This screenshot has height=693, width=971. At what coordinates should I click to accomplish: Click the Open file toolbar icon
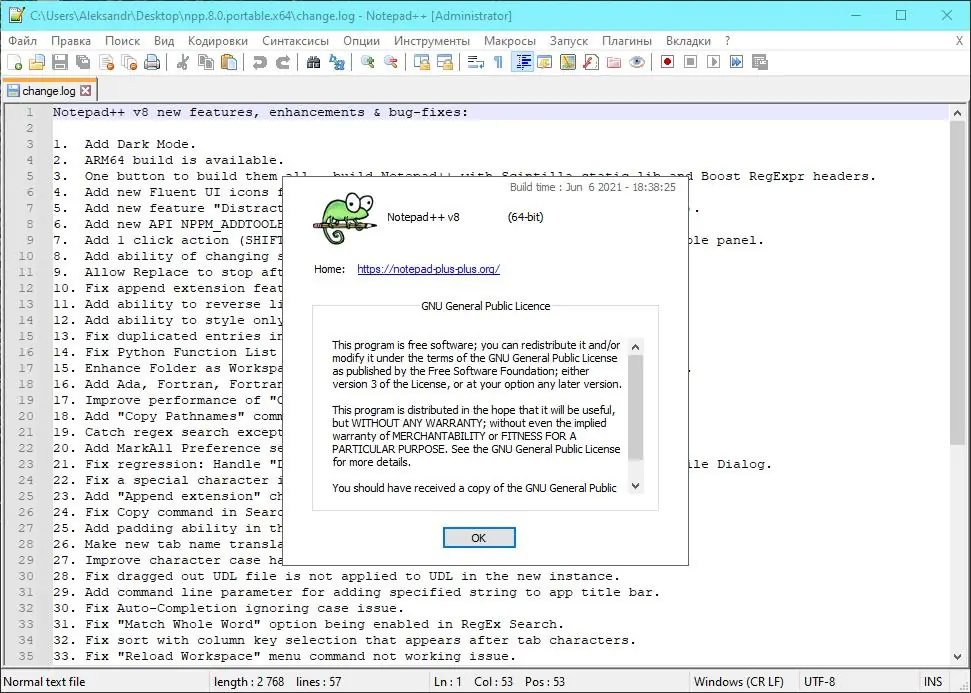point(37,61)
